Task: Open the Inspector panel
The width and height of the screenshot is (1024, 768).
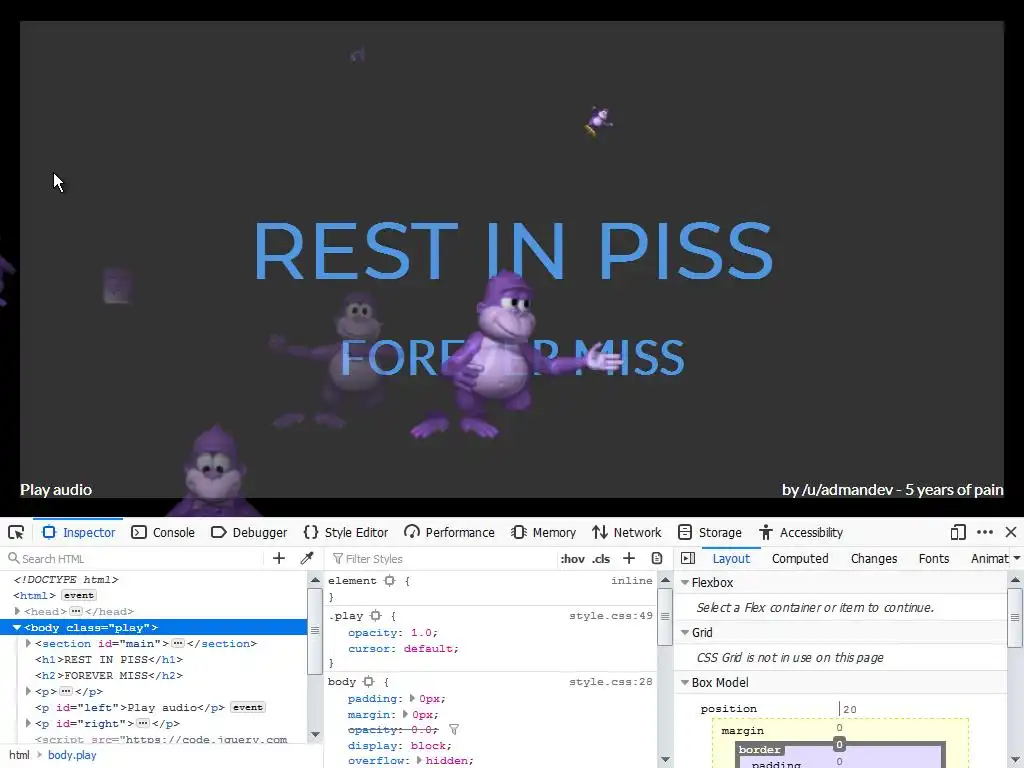Action: tap(78, 532)
